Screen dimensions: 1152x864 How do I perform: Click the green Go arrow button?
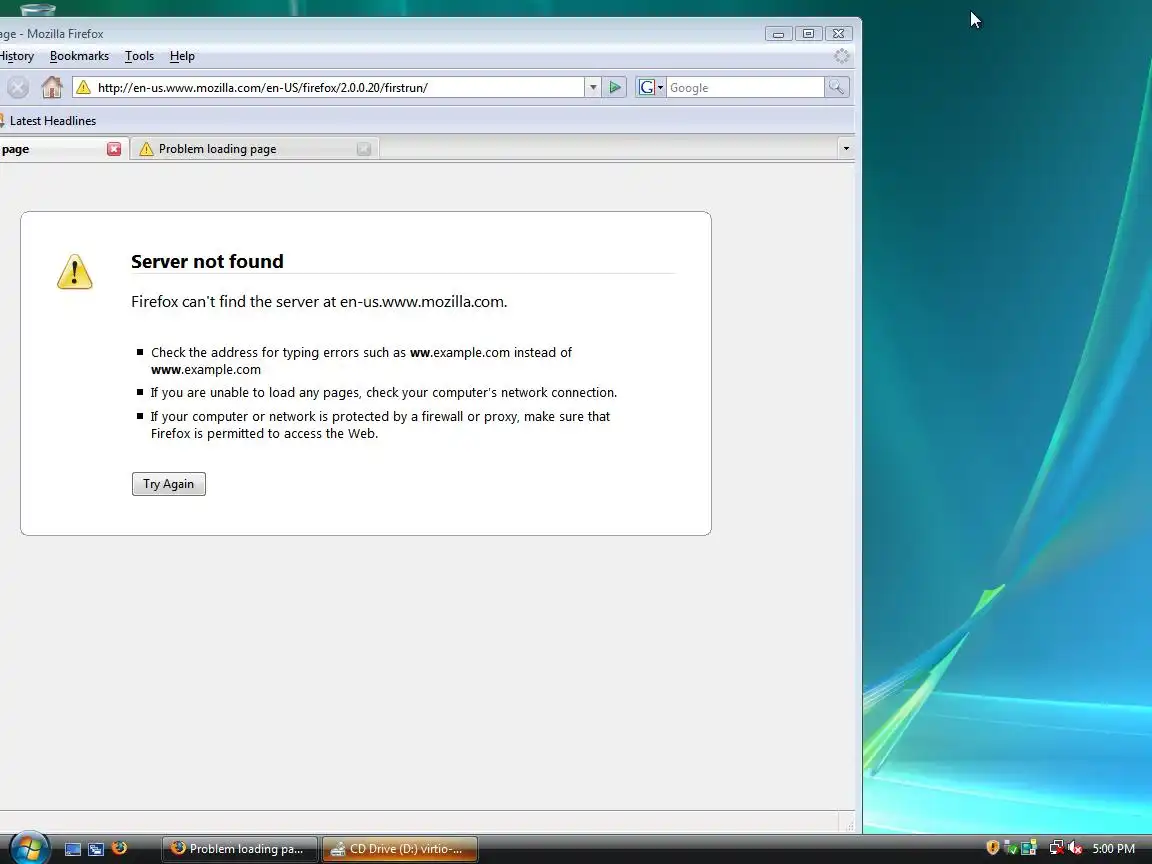[x=615, y=87]
